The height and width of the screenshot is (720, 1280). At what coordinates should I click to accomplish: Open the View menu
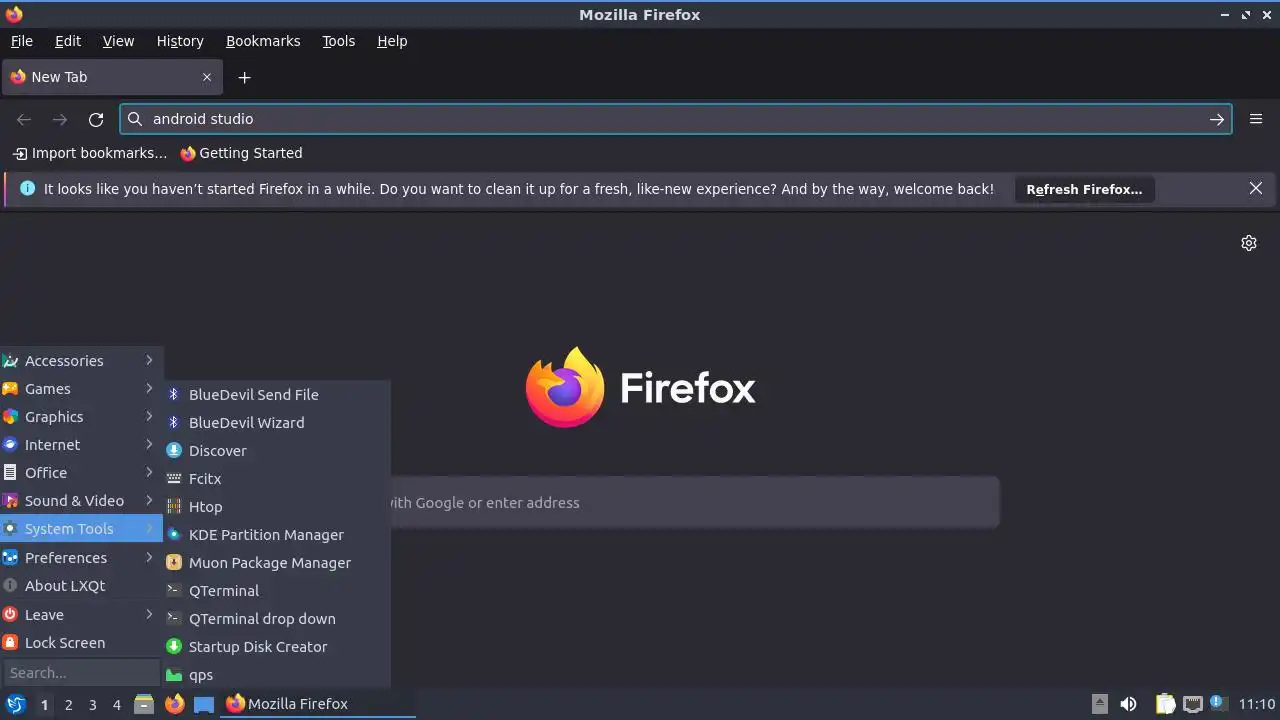[118, 41]
